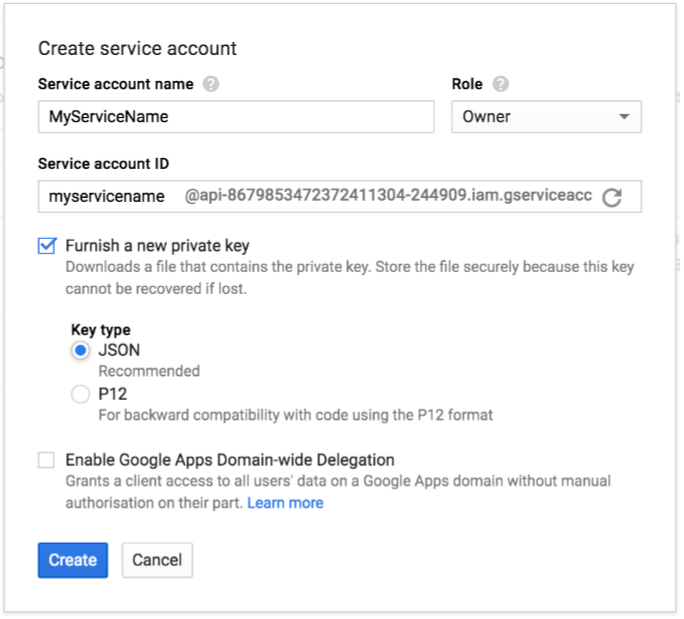Regenerate the service account ID with the refresh icon

pos(612,198)
